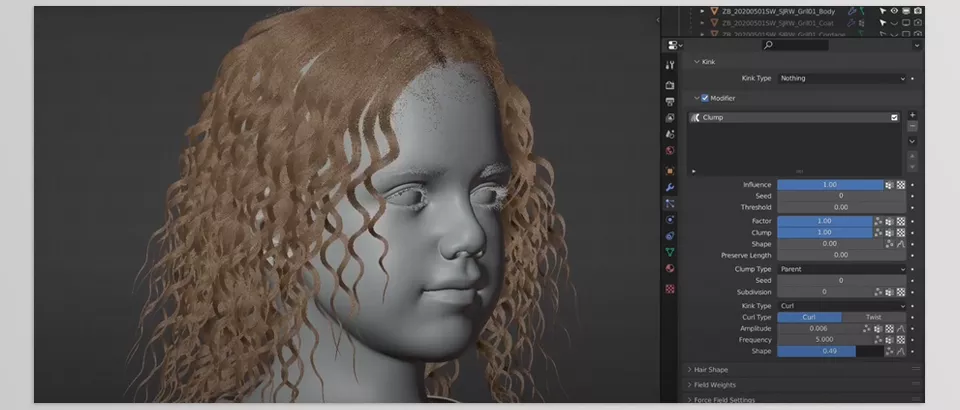Screen dimensions: 960x410
Task: Hide Grl01_Body with the eye icon
Action: point(894,11)
